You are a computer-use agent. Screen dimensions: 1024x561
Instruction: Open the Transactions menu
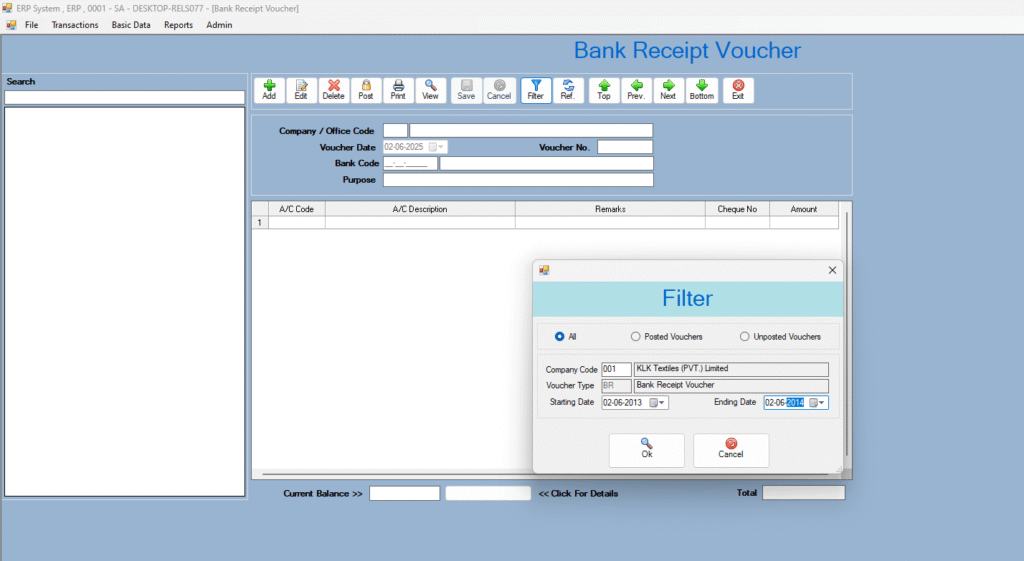tap(75, 25)
